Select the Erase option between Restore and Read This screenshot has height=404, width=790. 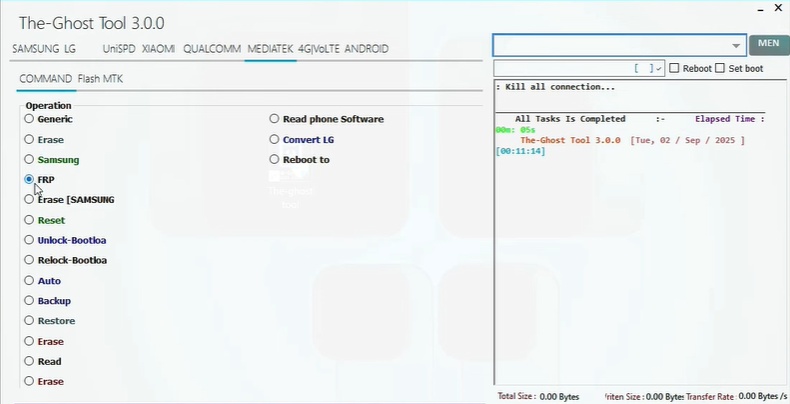(29, 342)
